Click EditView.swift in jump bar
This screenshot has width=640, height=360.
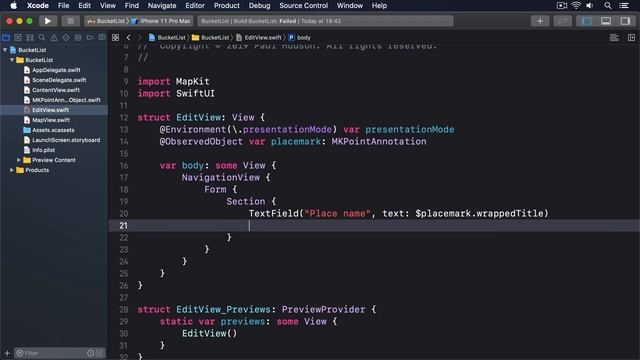pyautogui.click(x=259, y=38)
